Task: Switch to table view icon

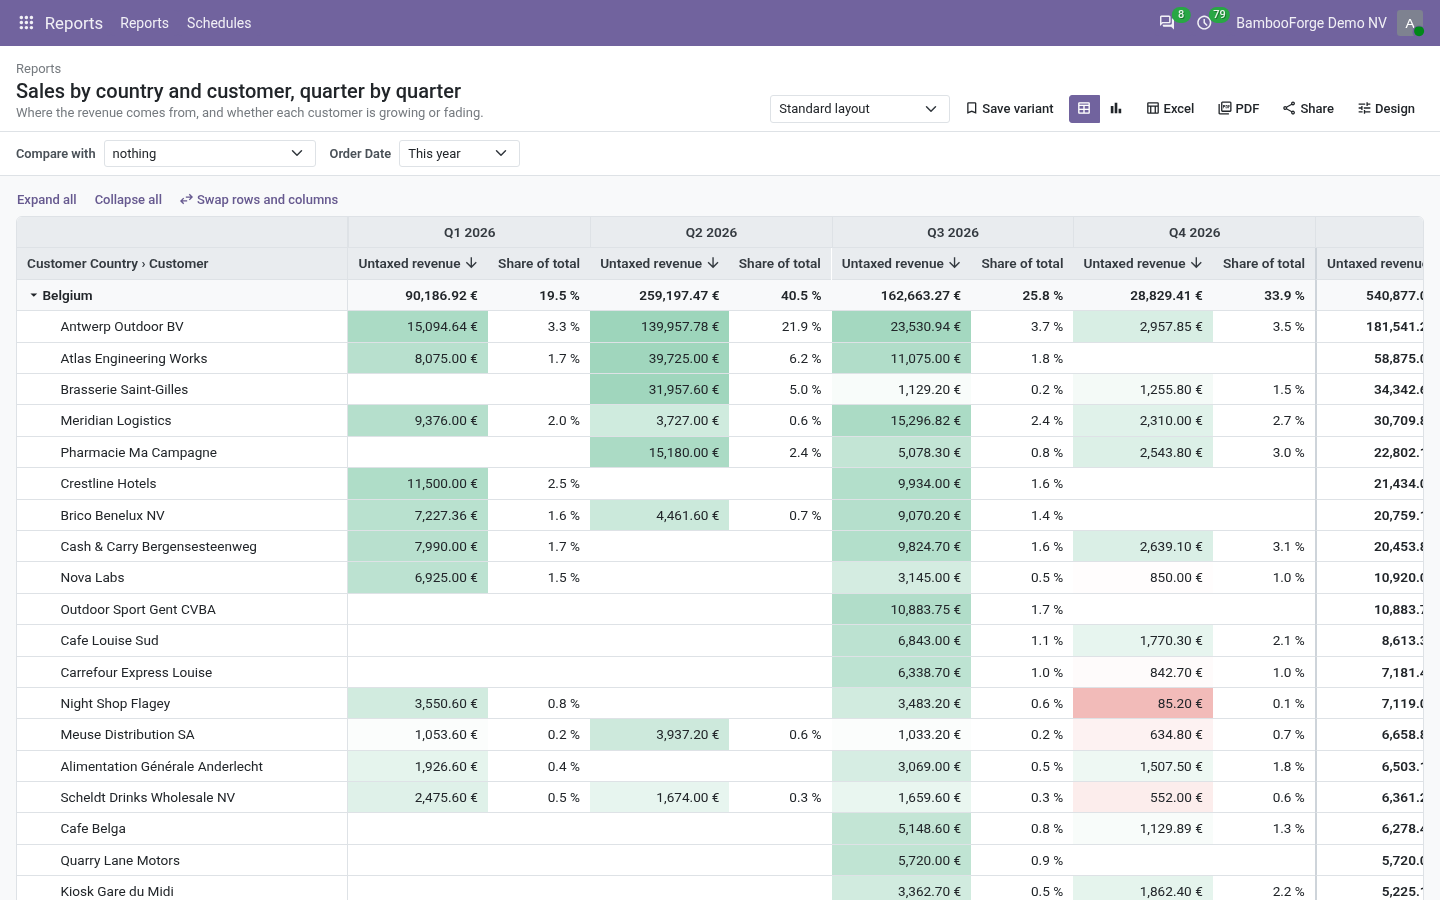Action: (1084, 109)
